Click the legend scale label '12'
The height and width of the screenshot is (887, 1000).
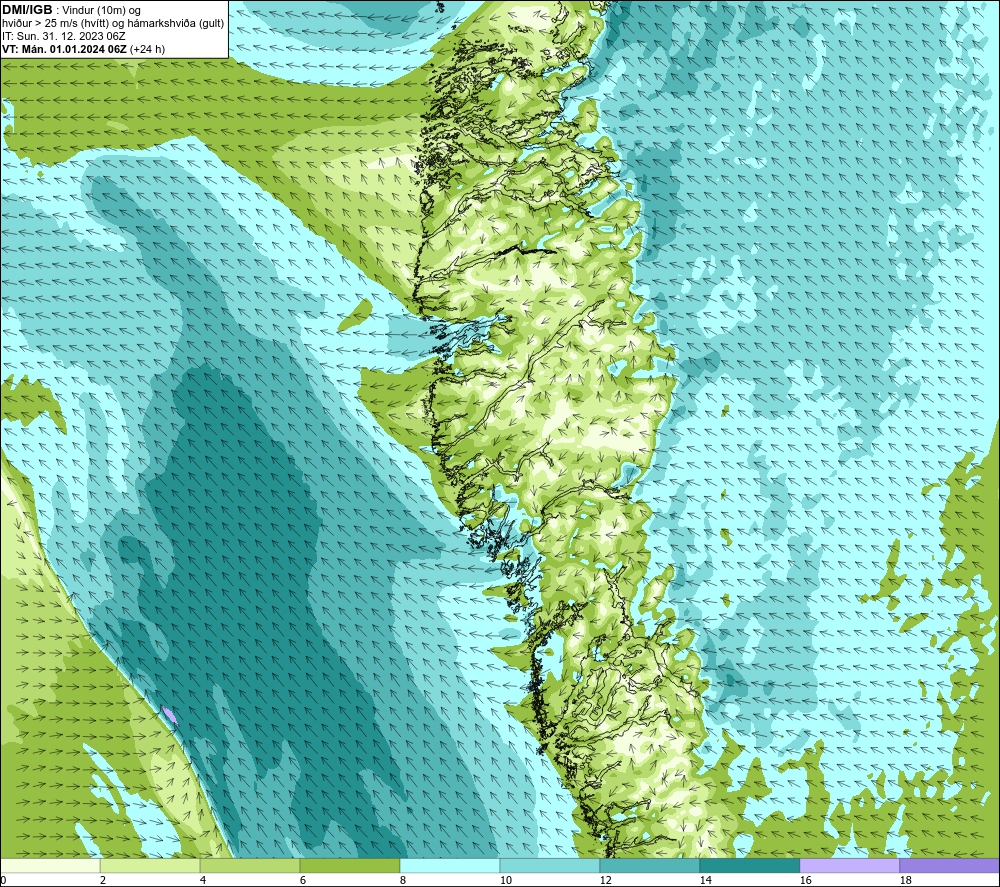click(605, 880)
